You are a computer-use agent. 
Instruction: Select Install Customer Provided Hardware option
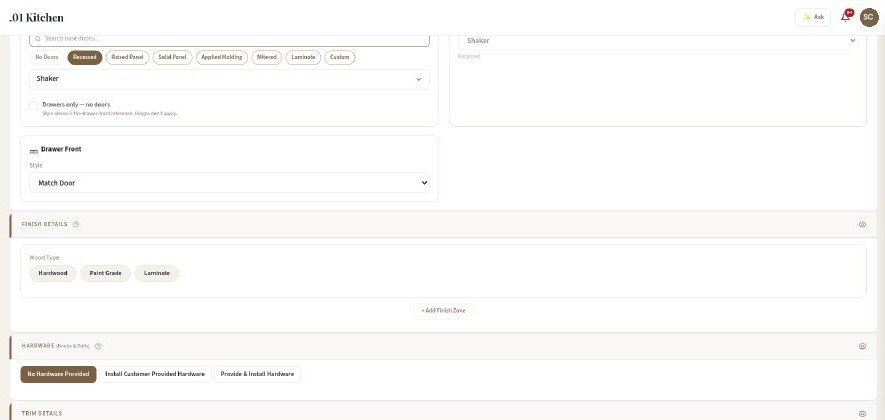click(x=155, y=374)
